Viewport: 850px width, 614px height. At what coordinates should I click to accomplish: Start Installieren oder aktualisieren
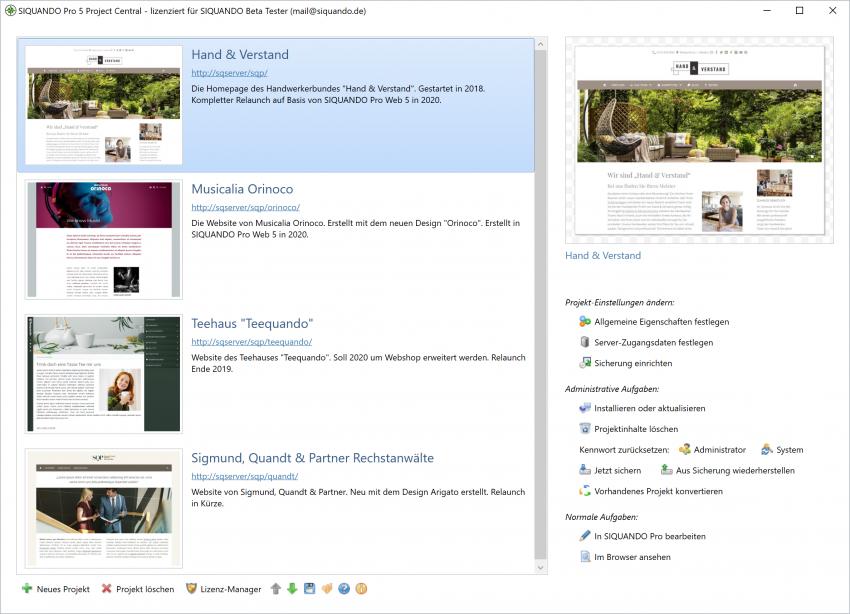pos(649,408)
